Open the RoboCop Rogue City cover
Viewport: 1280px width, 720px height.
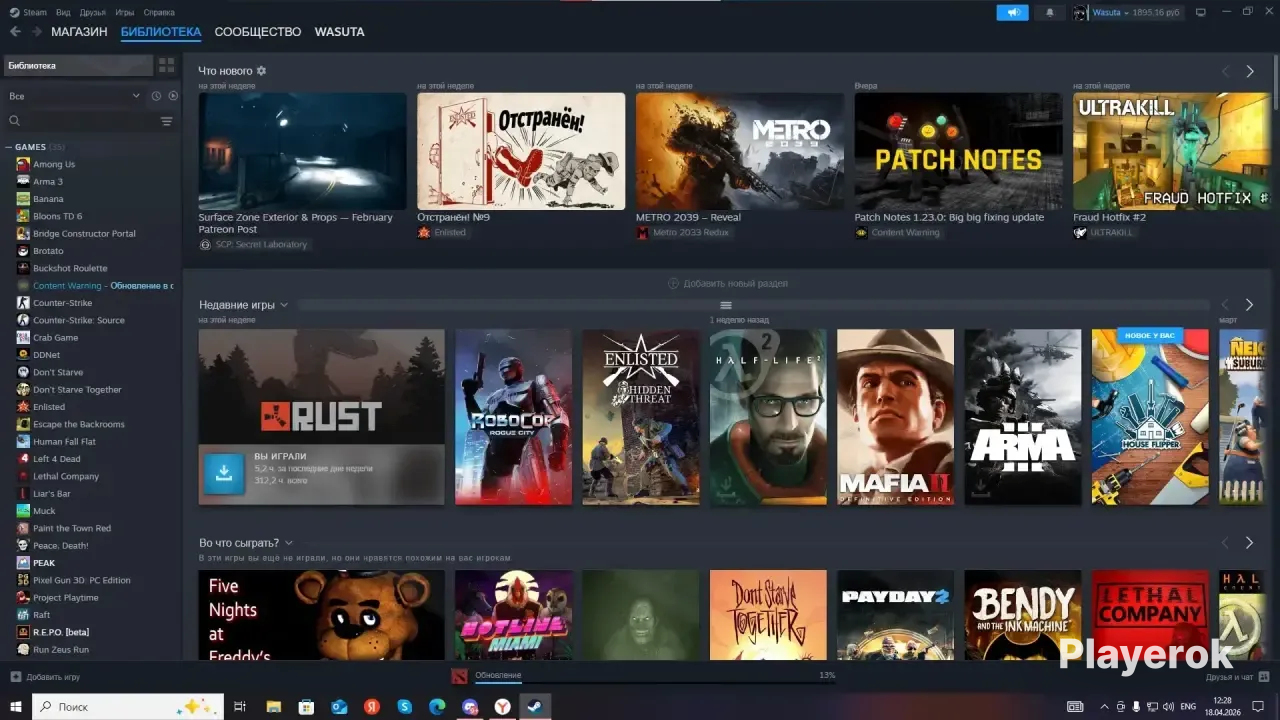click(514, 417)
